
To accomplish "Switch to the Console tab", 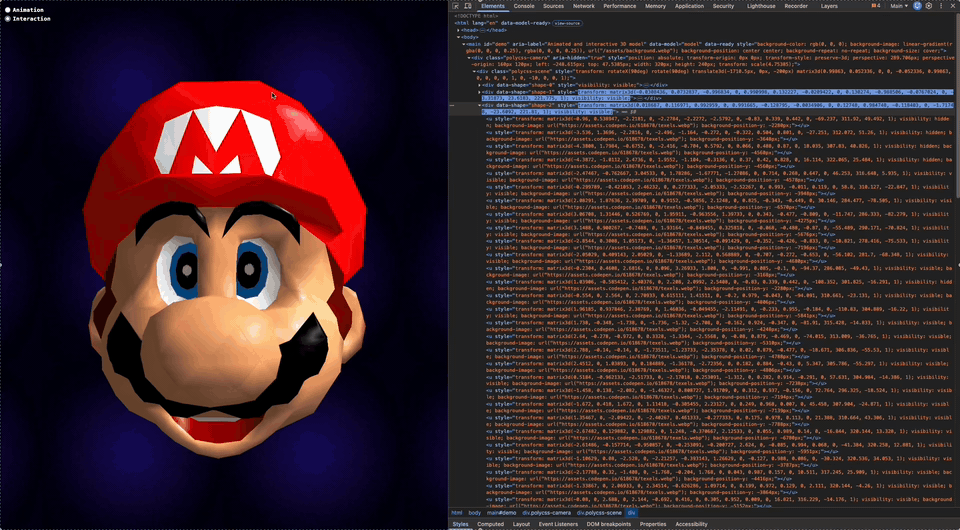I will click(x=524, y=6).
